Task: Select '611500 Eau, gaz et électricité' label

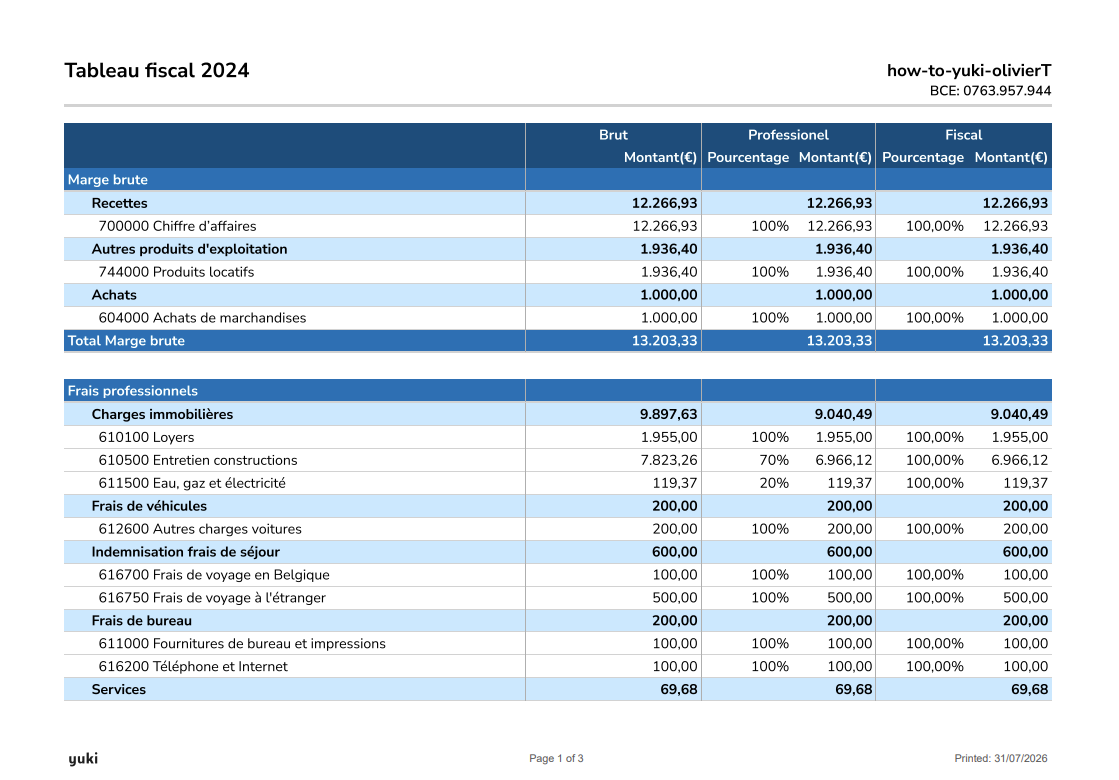Action: pyautogui.click(x=192, y=483)
